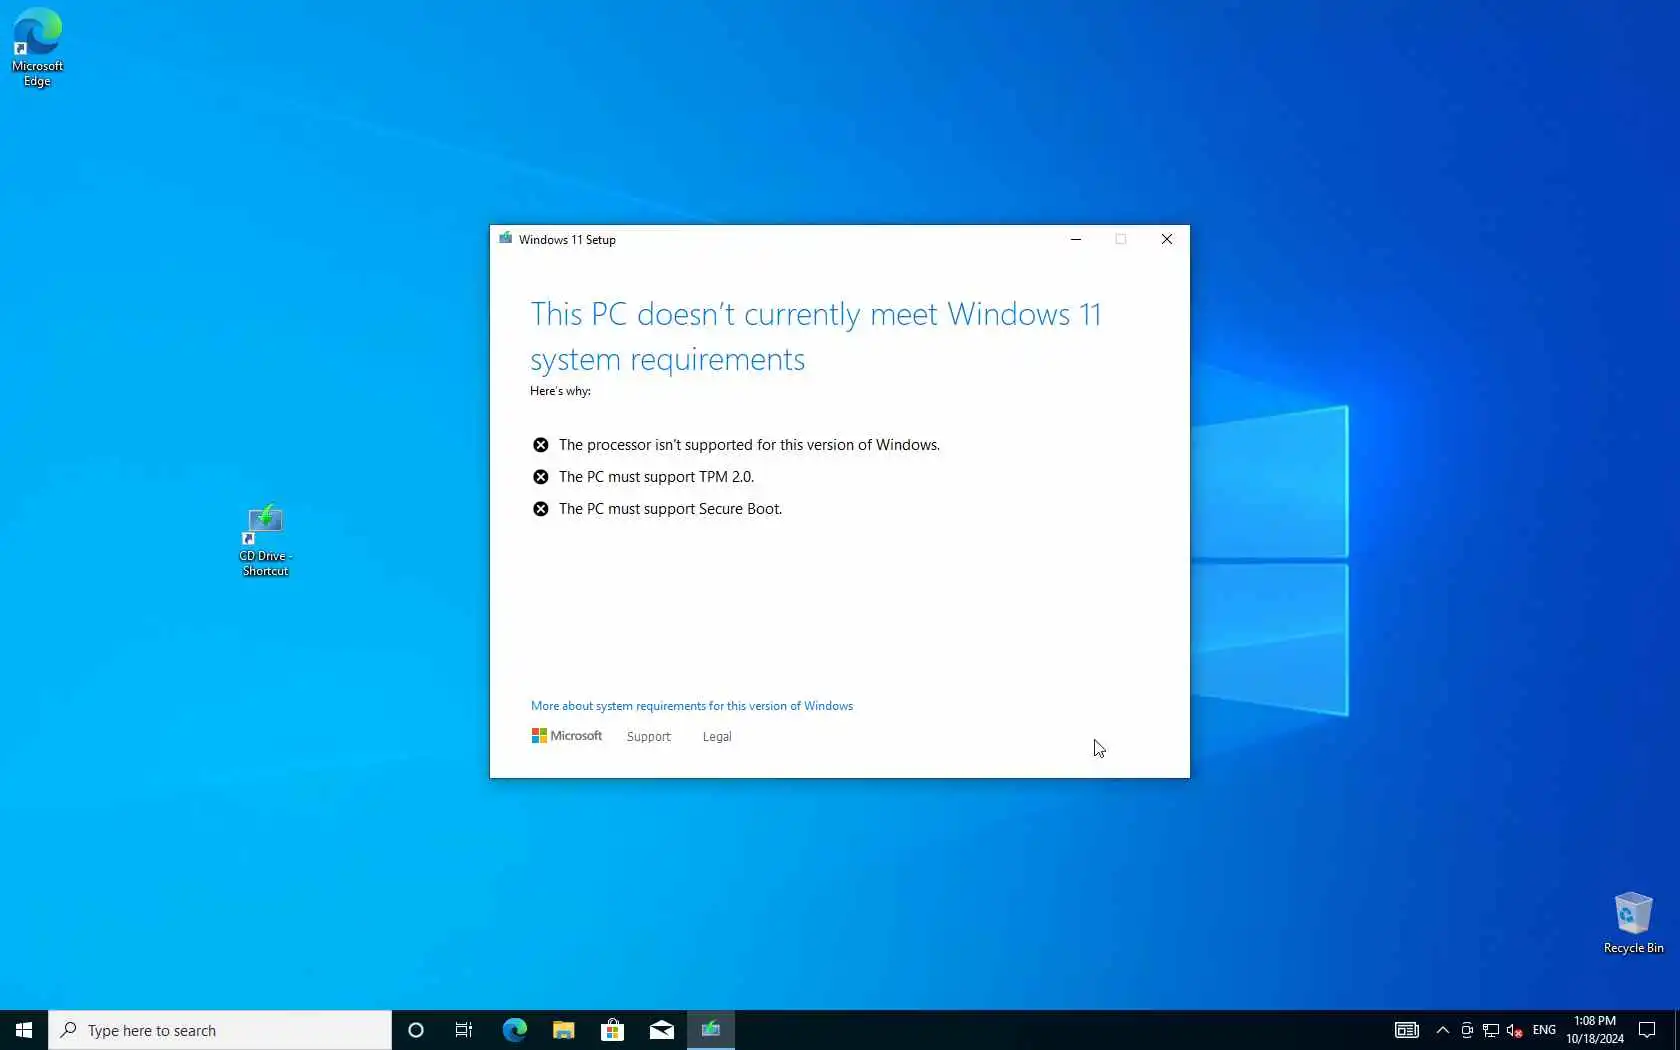Open the Windows Start menu
The height and width of the screenshot is (1050, 1680).
(24, 1030)
